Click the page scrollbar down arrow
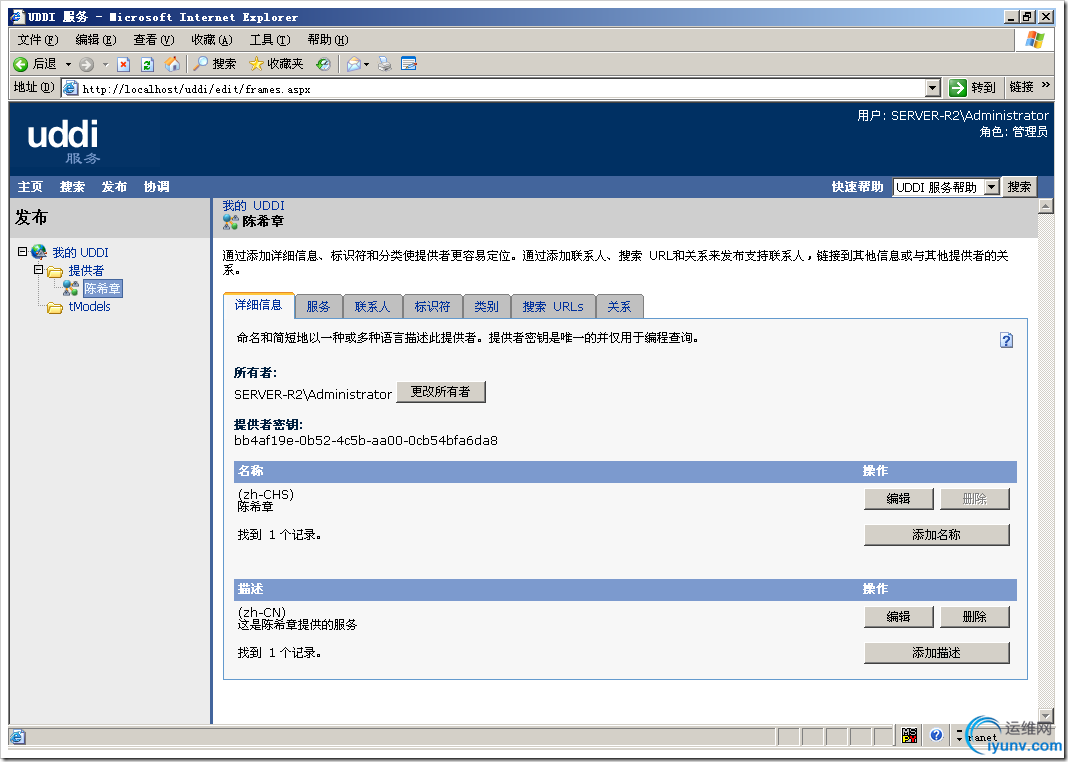 tap(1046, 715)
